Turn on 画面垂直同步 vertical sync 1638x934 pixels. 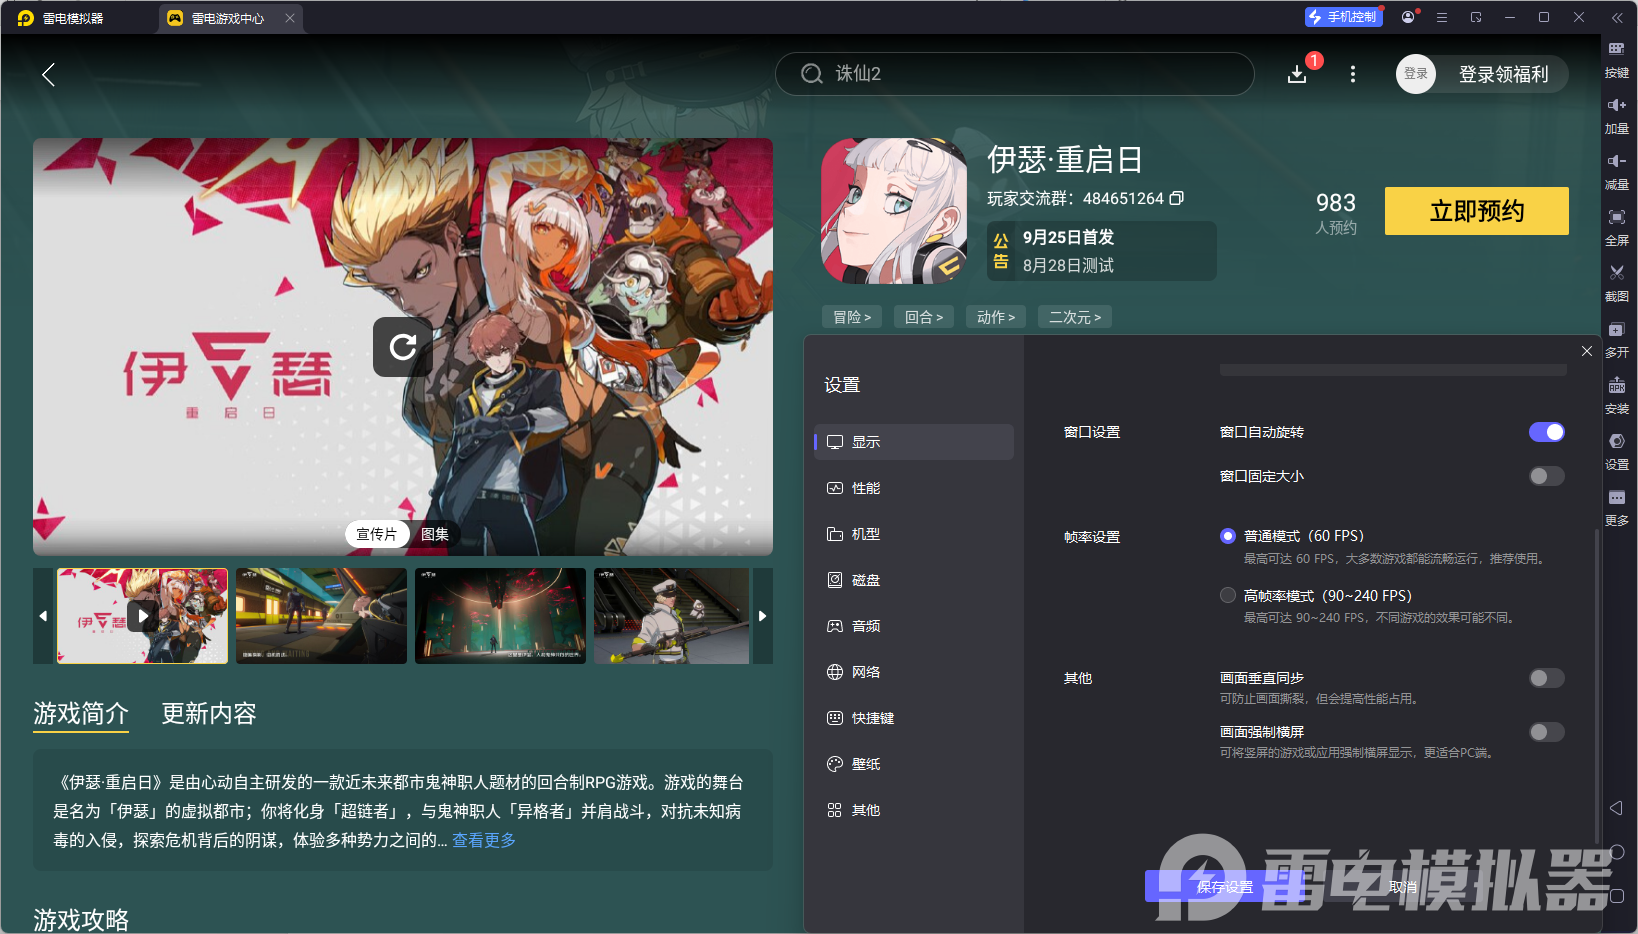coord(1546,678)
